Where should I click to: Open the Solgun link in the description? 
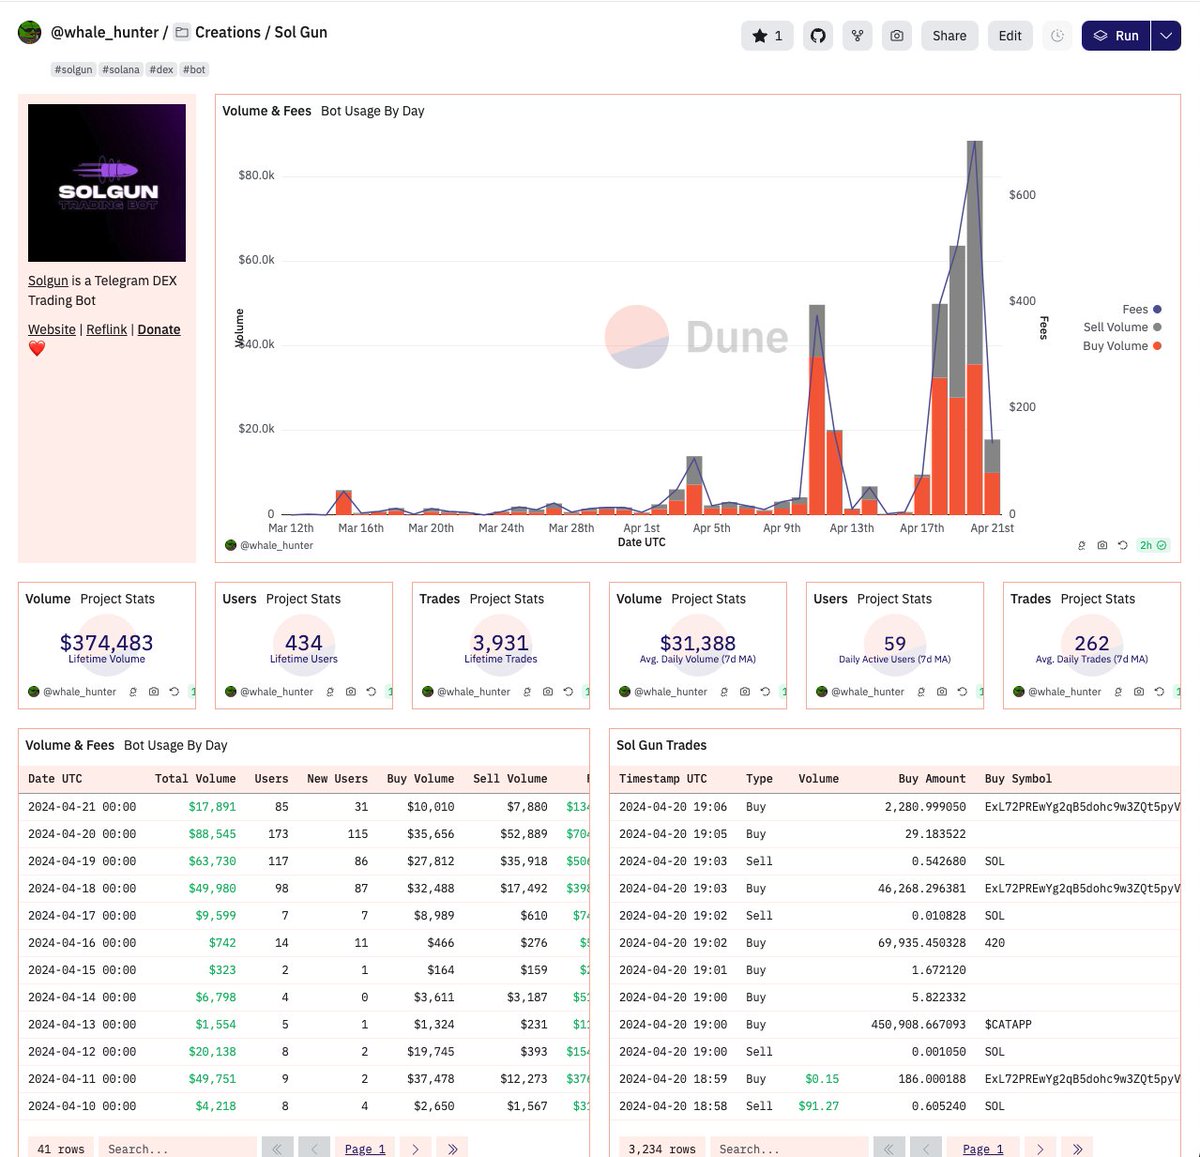point(48,281)
